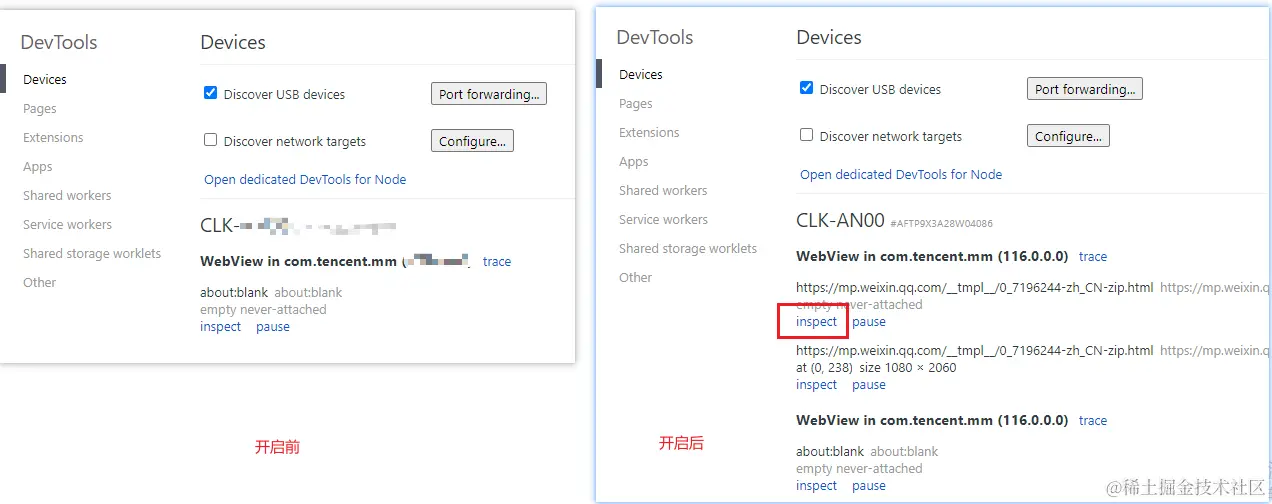Inspect the empty never-attached mp.weixin.qq.com page
1272x504 pixels.
[816, 321]
